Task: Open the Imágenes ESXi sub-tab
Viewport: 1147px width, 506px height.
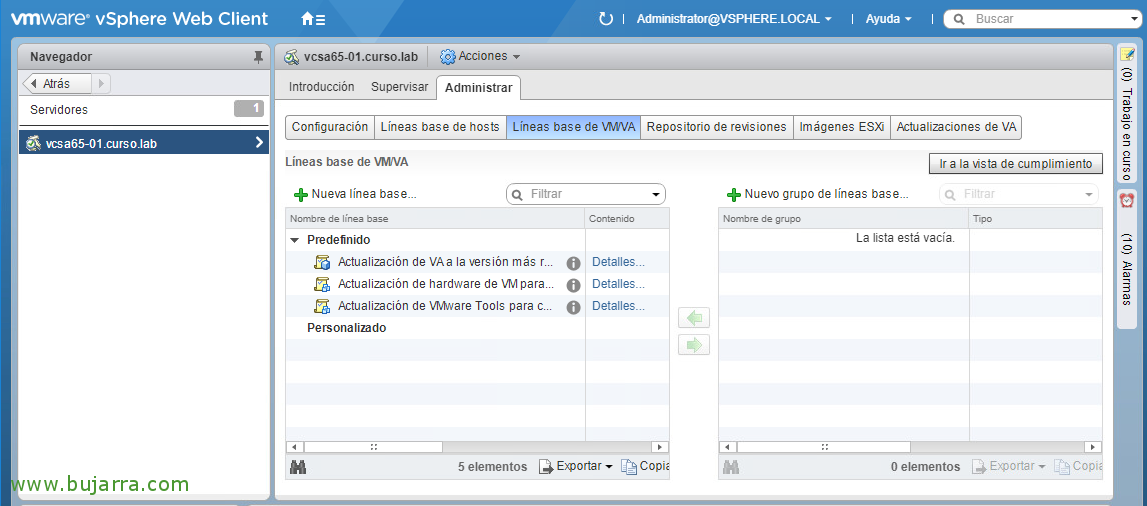Action: (x=842, y=127)
